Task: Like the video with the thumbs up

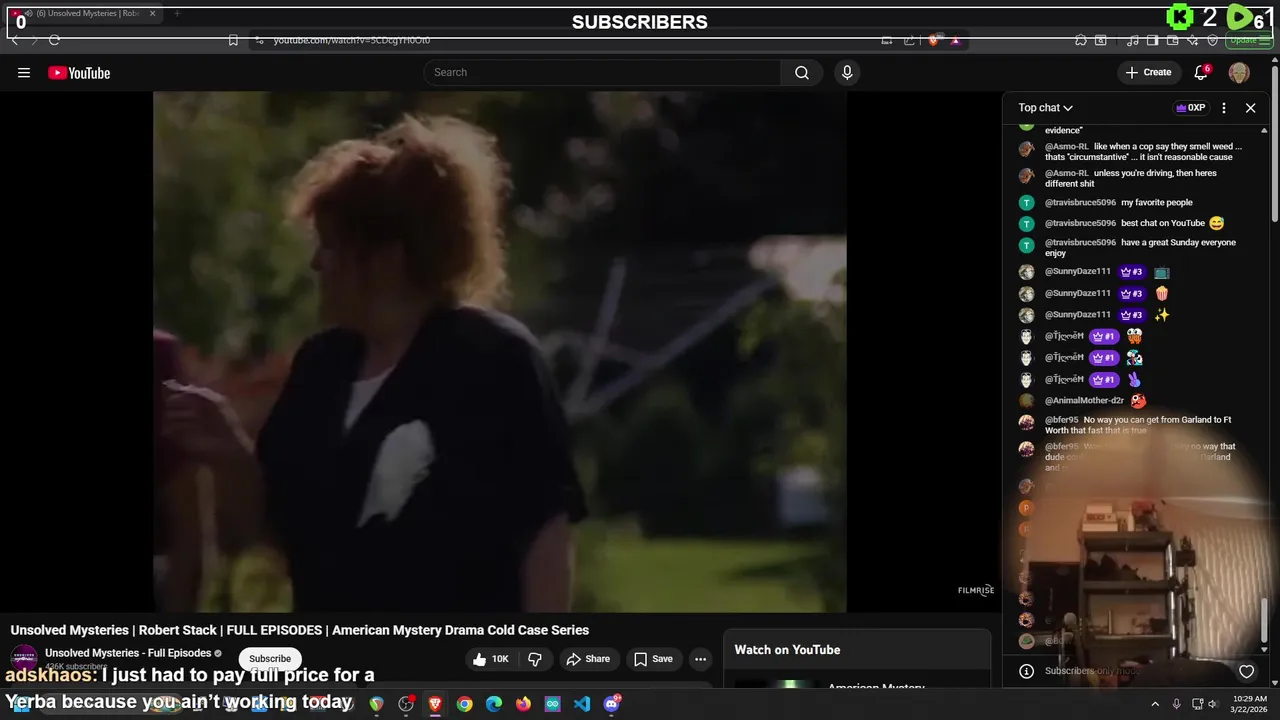Action: pyautogui.click(x=491, y=659)
